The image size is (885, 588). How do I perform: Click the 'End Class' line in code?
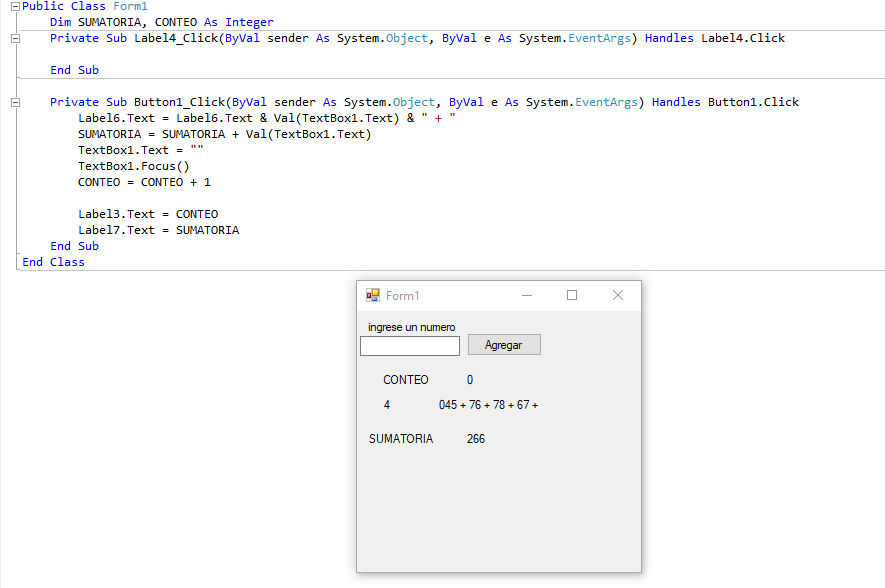(x=53, y=262)
